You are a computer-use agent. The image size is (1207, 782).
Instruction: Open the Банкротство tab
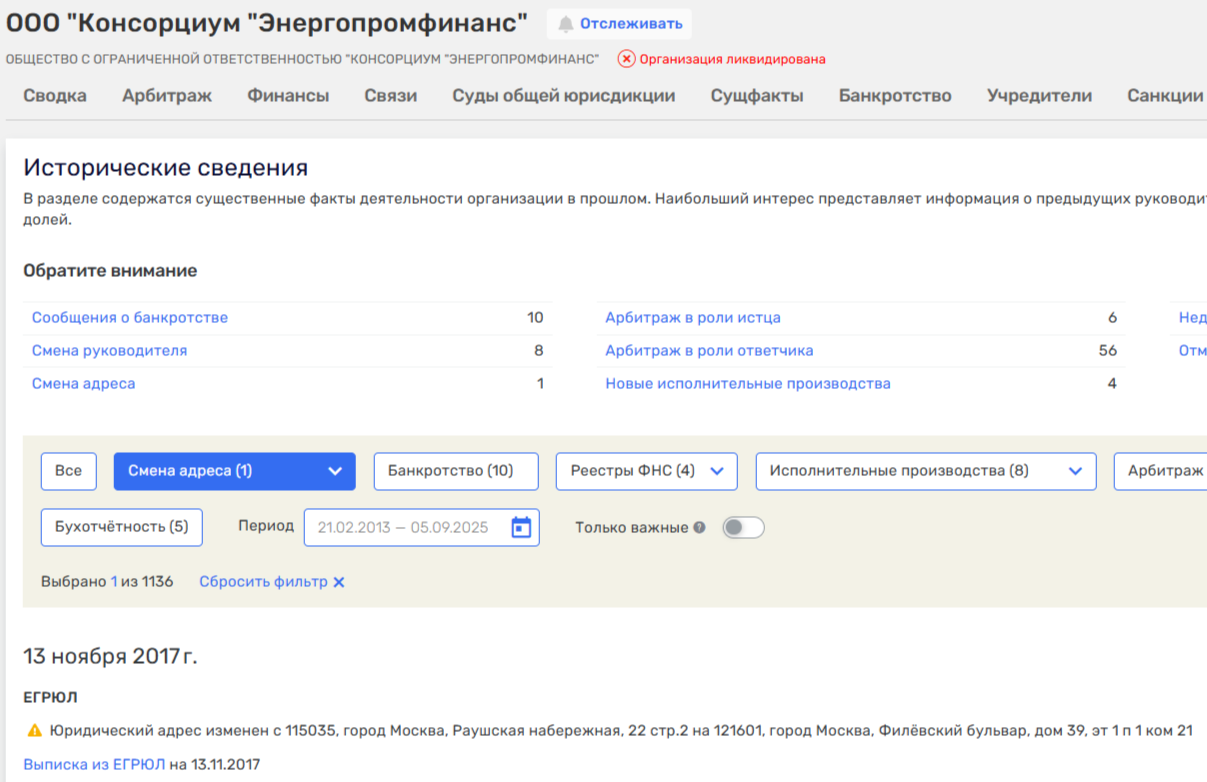pos(895,96)
